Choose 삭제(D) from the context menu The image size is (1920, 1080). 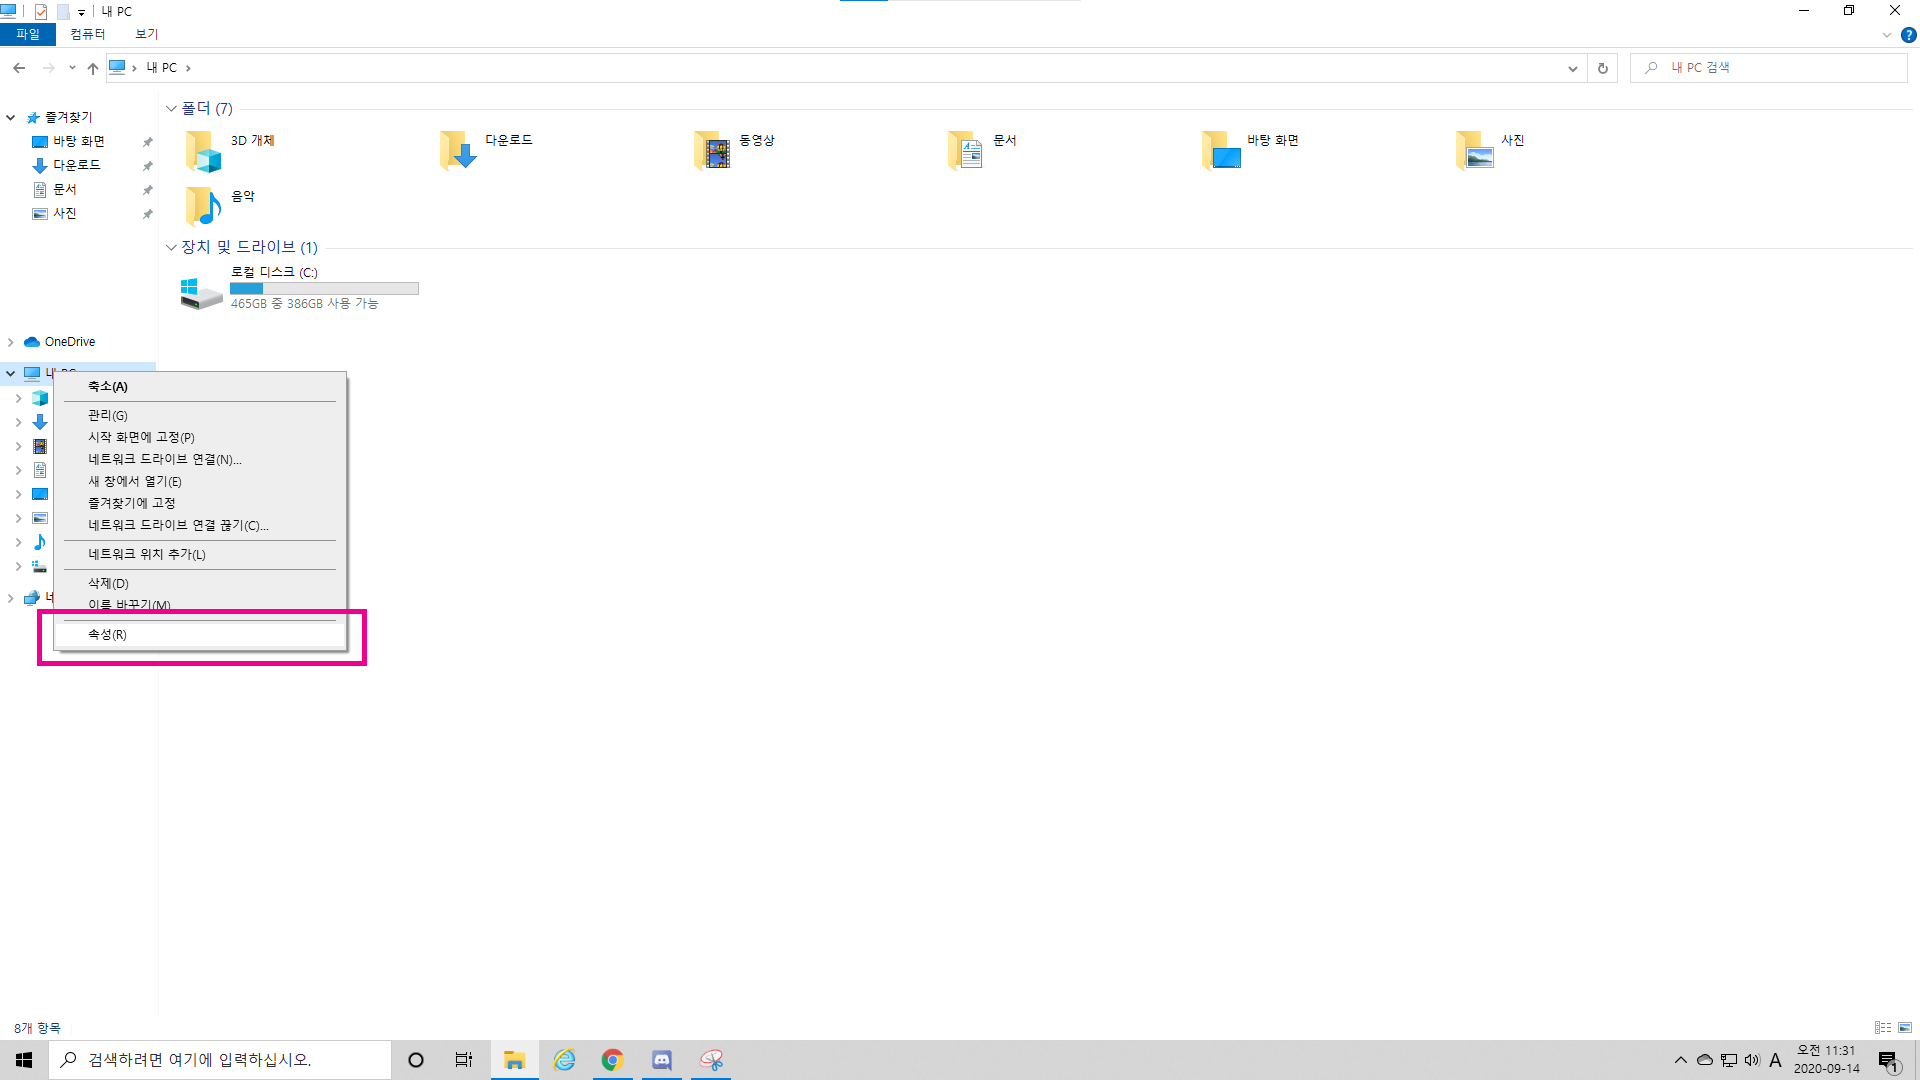coord(200,583)
